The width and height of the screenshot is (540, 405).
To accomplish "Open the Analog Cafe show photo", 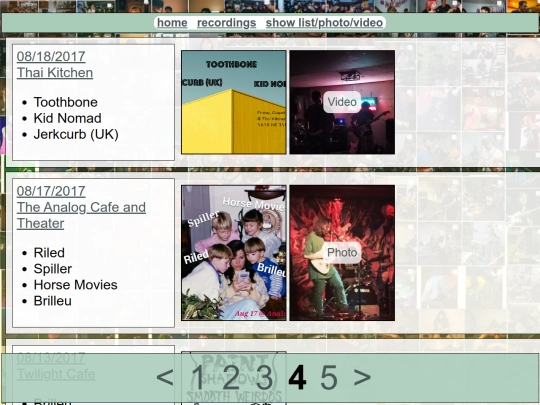I will click(342, 253).
